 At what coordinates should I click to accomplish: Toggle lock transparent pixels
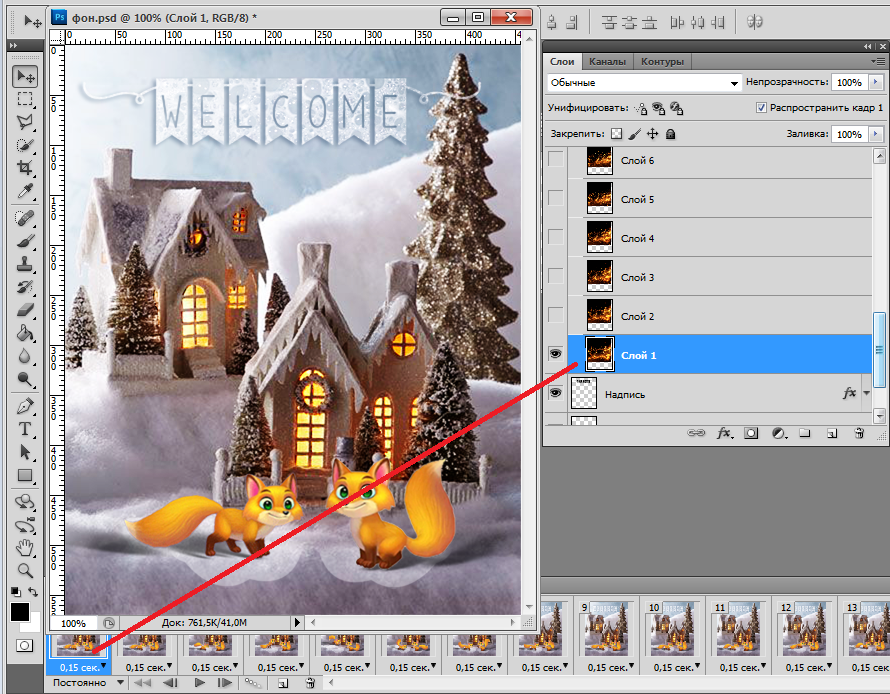[x=616, y=134]
